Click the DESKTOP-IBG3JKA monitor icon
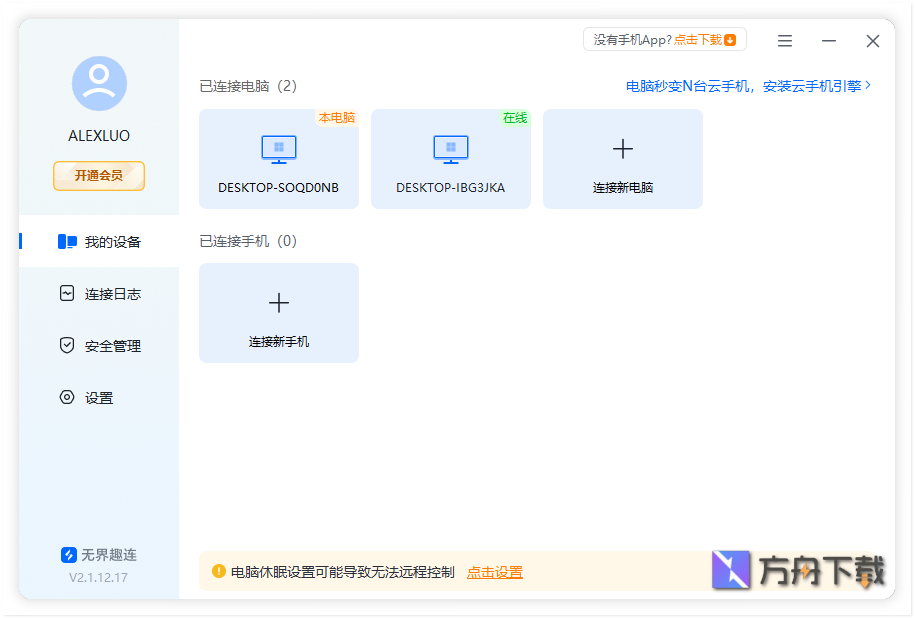Screen dimensions: 915x619 coord(450,149)
